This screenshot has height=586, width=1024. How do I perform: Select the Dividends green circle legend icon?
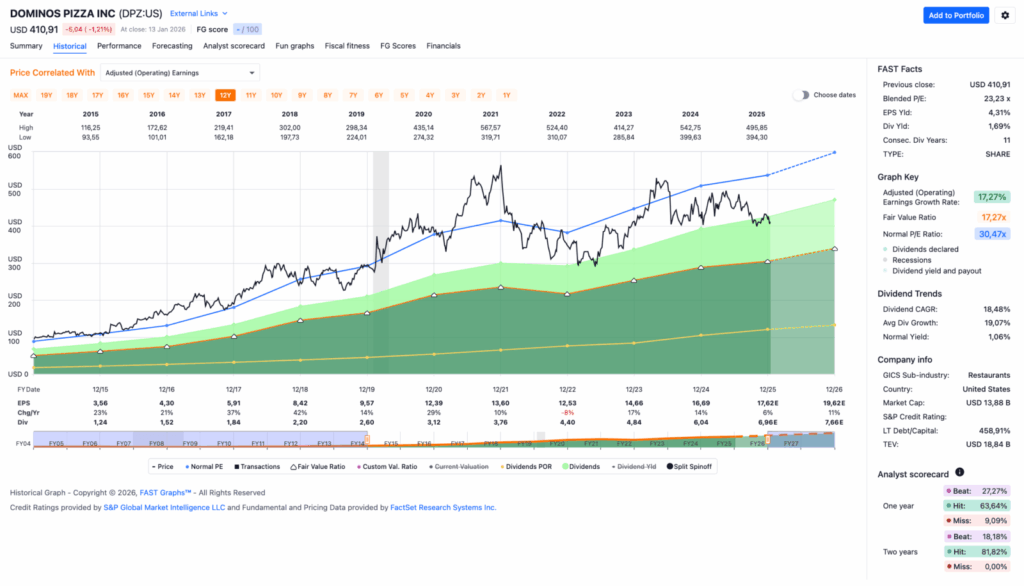point(566,467)
